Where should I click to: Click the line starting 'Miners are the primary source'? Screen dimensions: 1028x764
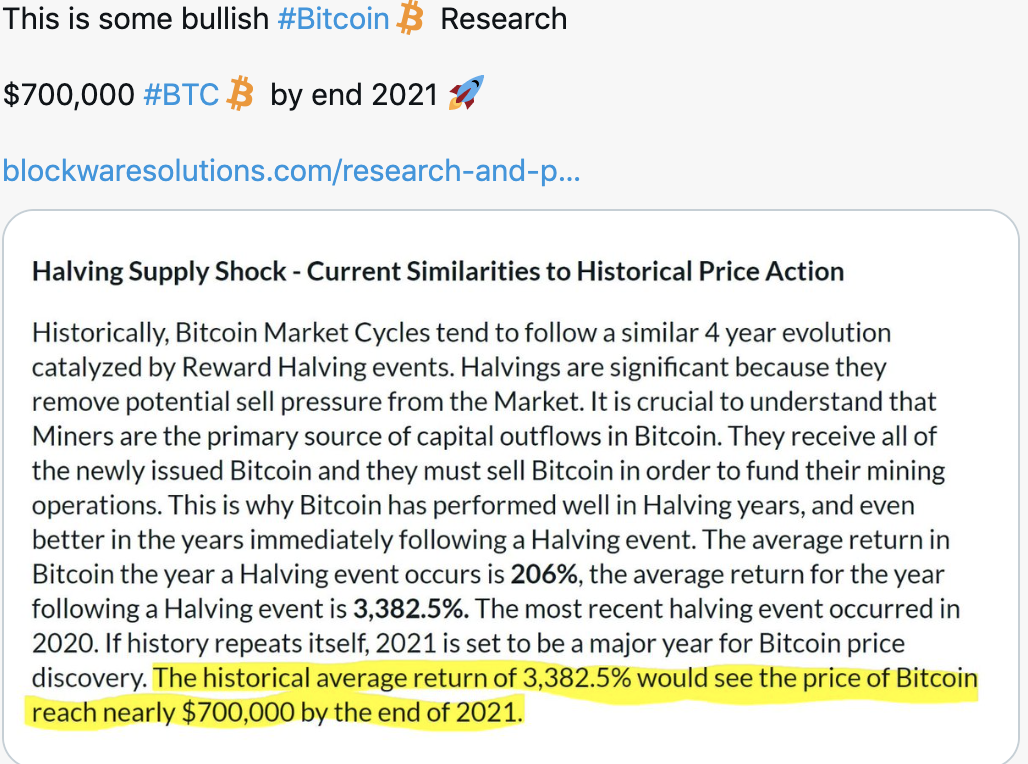click(484, 437)
